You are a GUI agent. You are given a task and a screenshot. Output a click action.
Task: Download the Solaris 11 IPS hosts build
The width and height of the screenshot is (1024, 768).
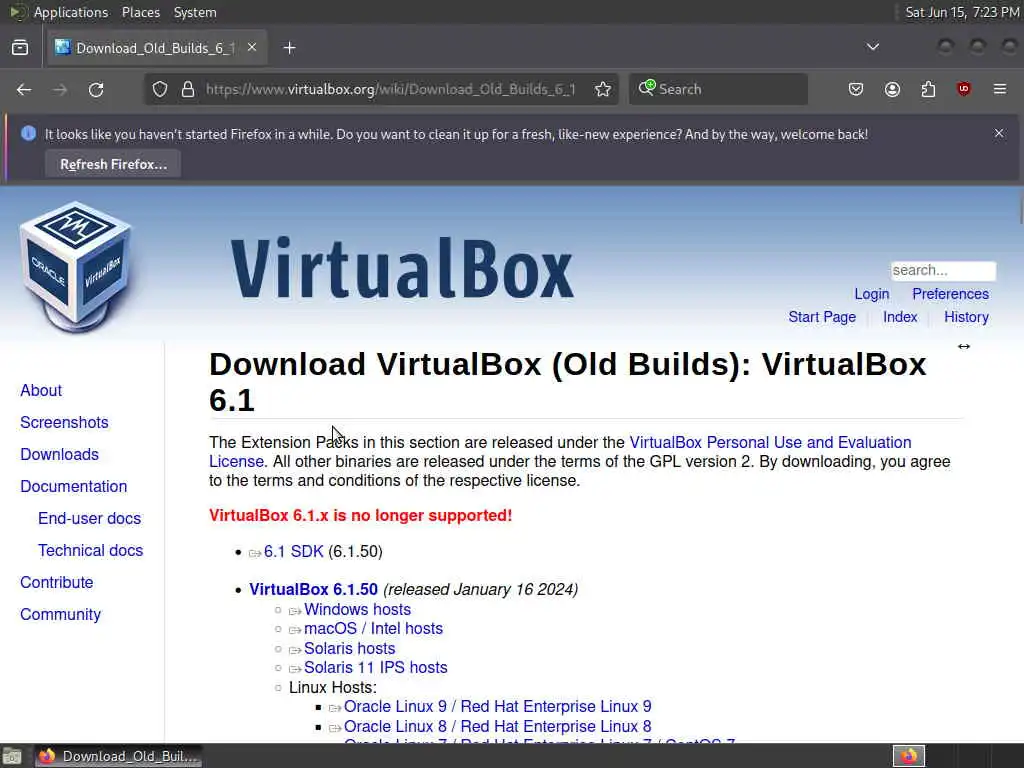pyautogui.click(x=376, y=667)
